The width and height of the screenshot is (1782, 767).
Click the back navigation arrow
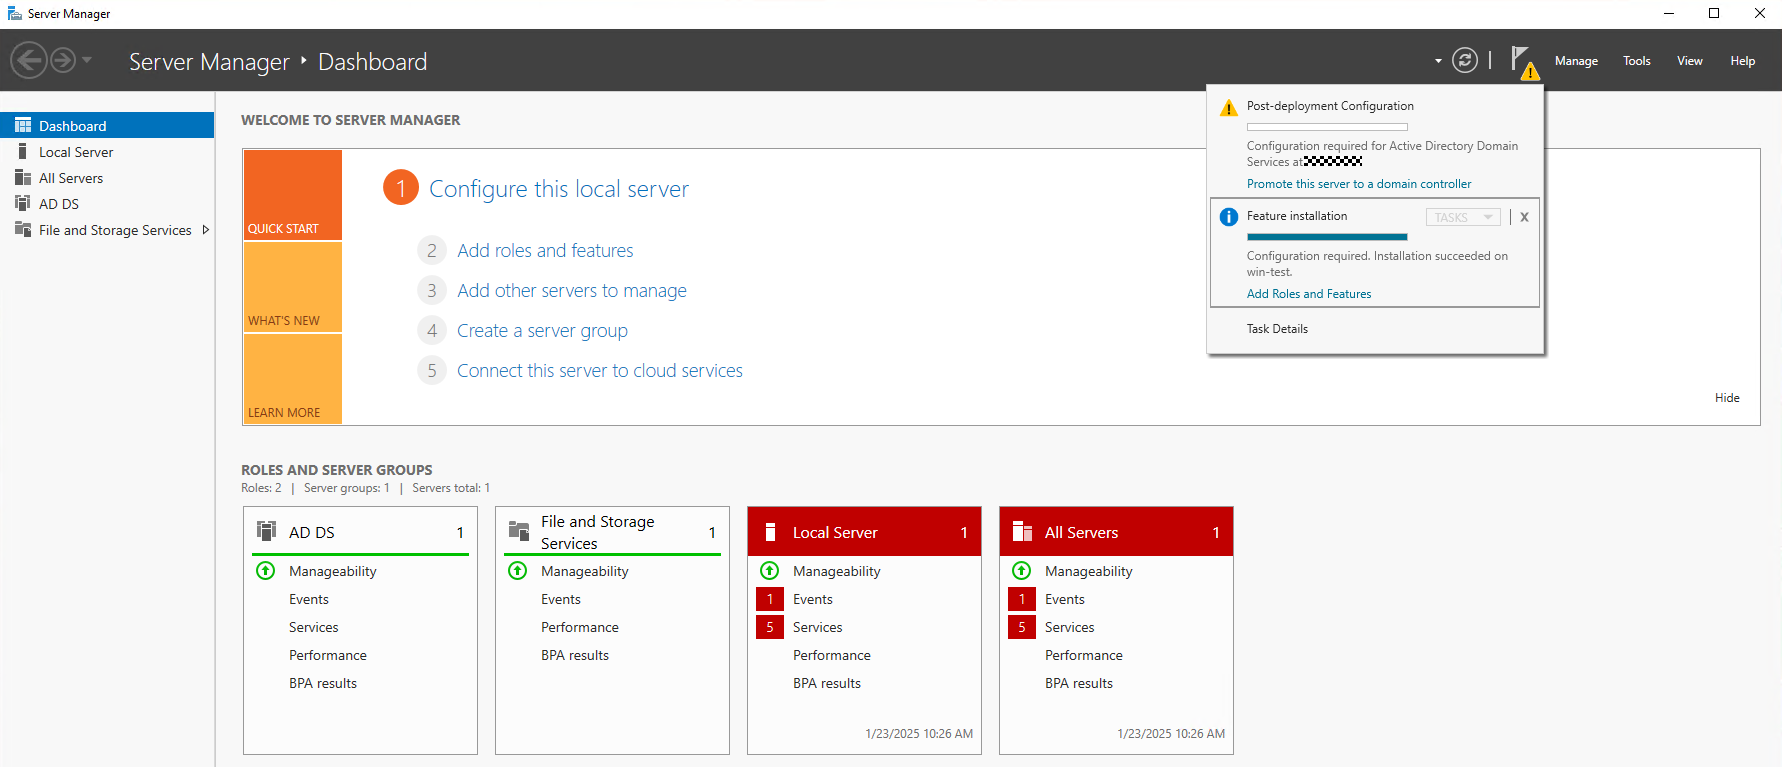(x=29, y=61)
